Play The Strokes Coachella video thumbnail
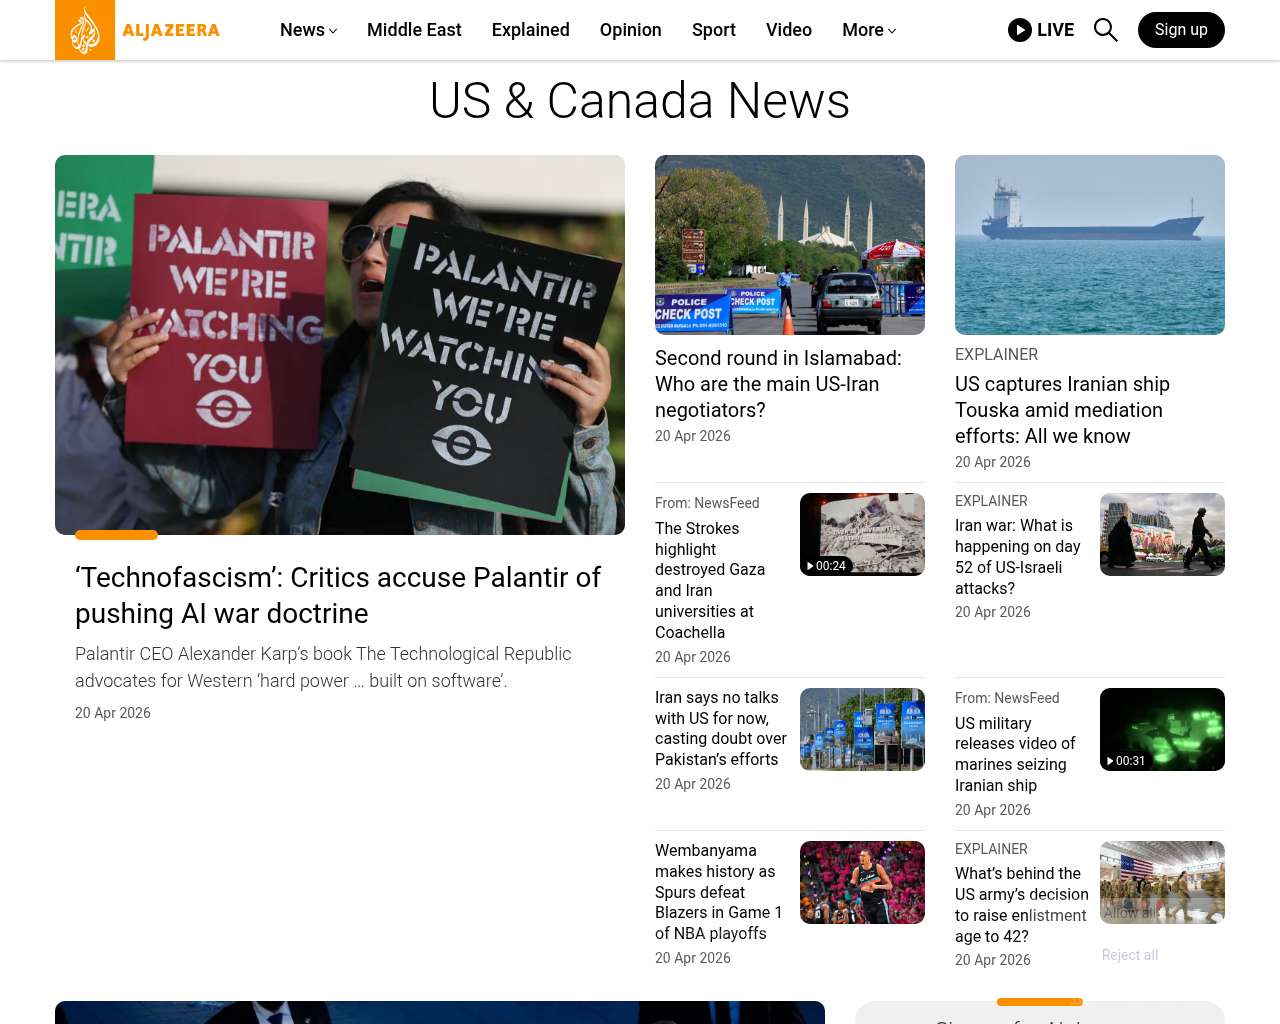Image resolution: width=1280 pixels, height=1024 pixels. pyautogui.click(x=862, y=534)
